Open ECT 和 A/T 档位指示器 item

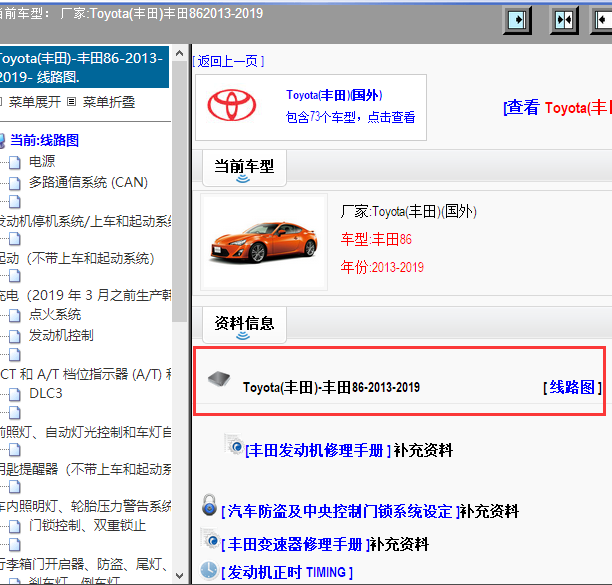coord(85,374)
